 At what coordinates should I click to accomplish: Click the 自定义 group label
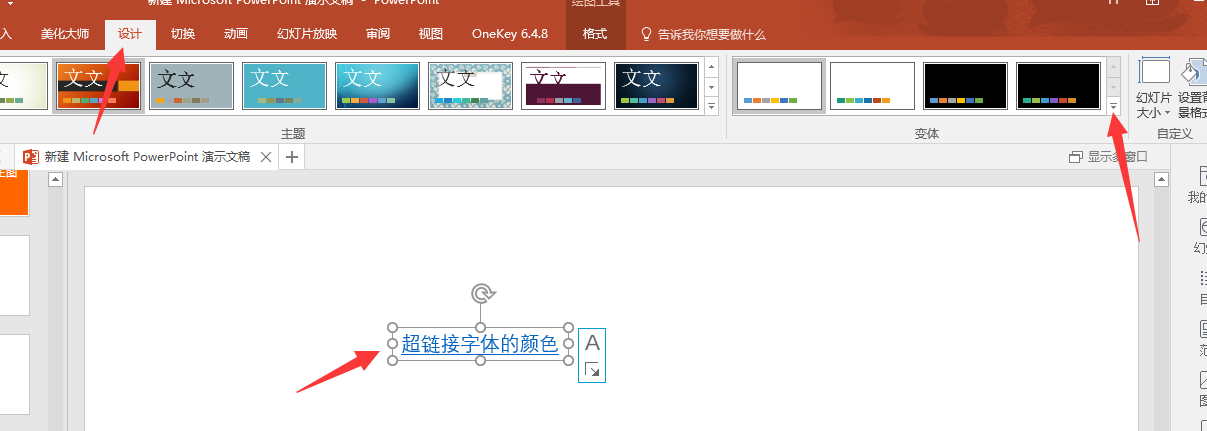click(x=1175, y=133)
